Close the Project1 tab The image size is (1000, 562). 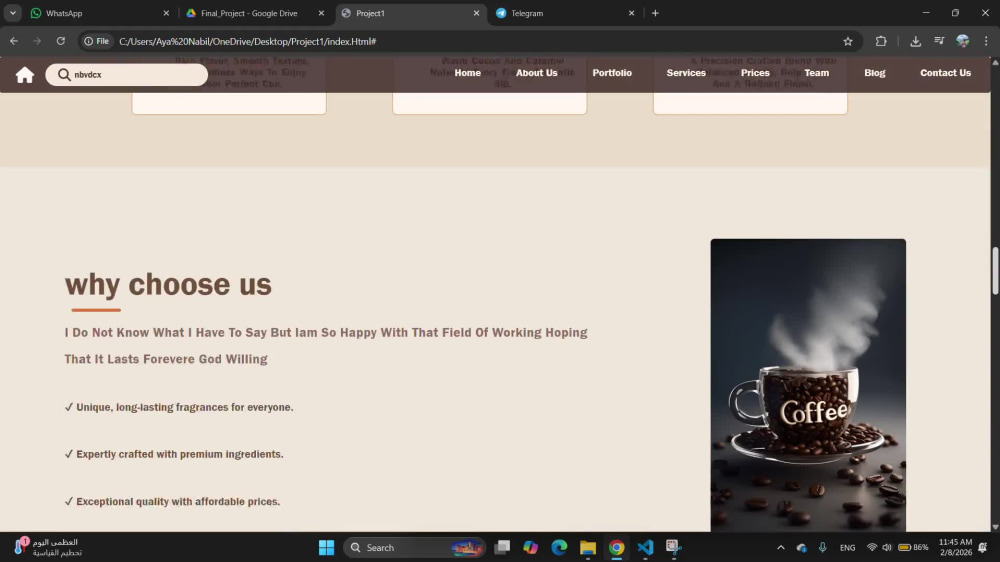click(476, 13)
